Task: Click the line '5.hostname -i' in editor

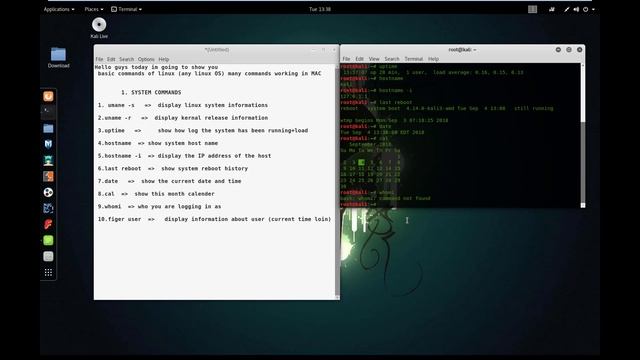Action: [x=184, y=156]
